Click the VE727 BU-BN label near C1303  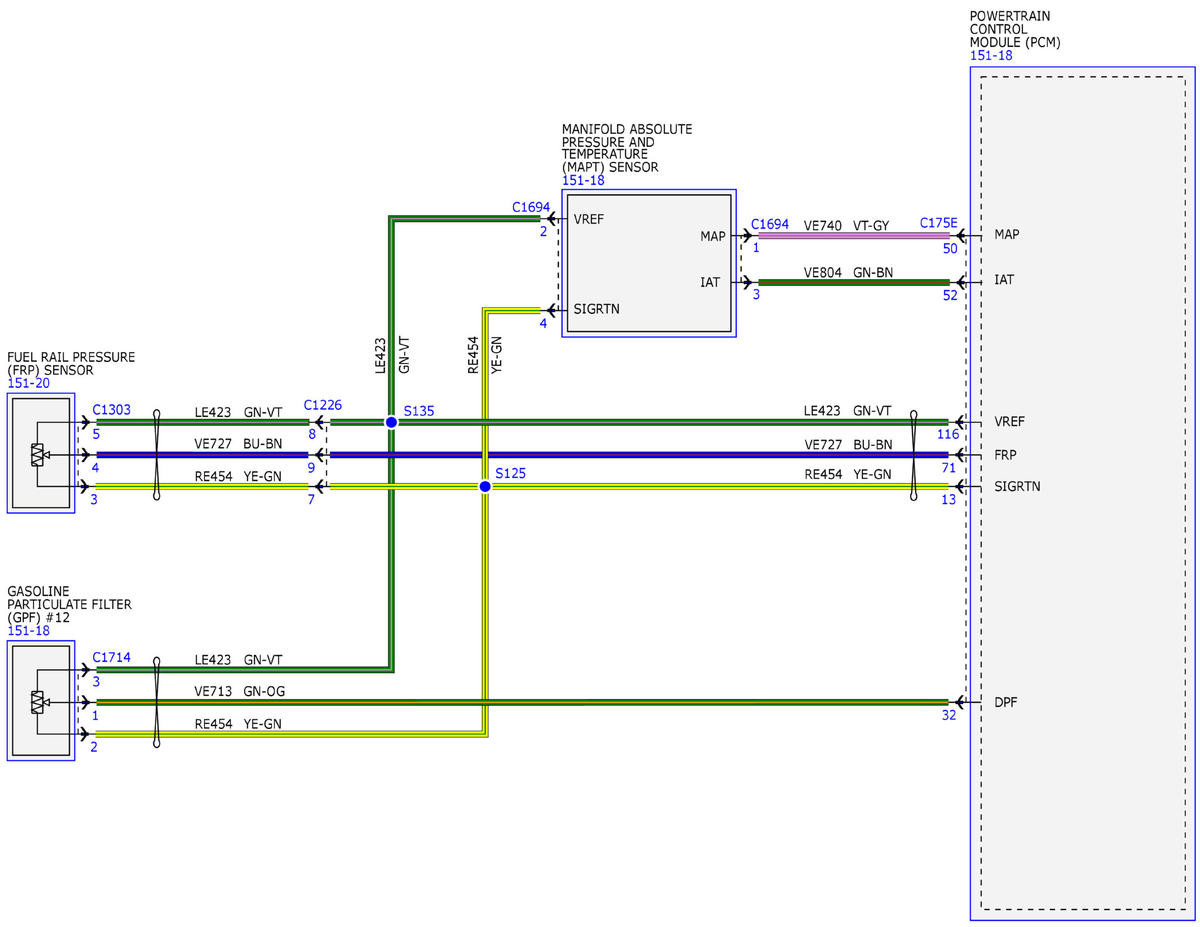(238, 444)
